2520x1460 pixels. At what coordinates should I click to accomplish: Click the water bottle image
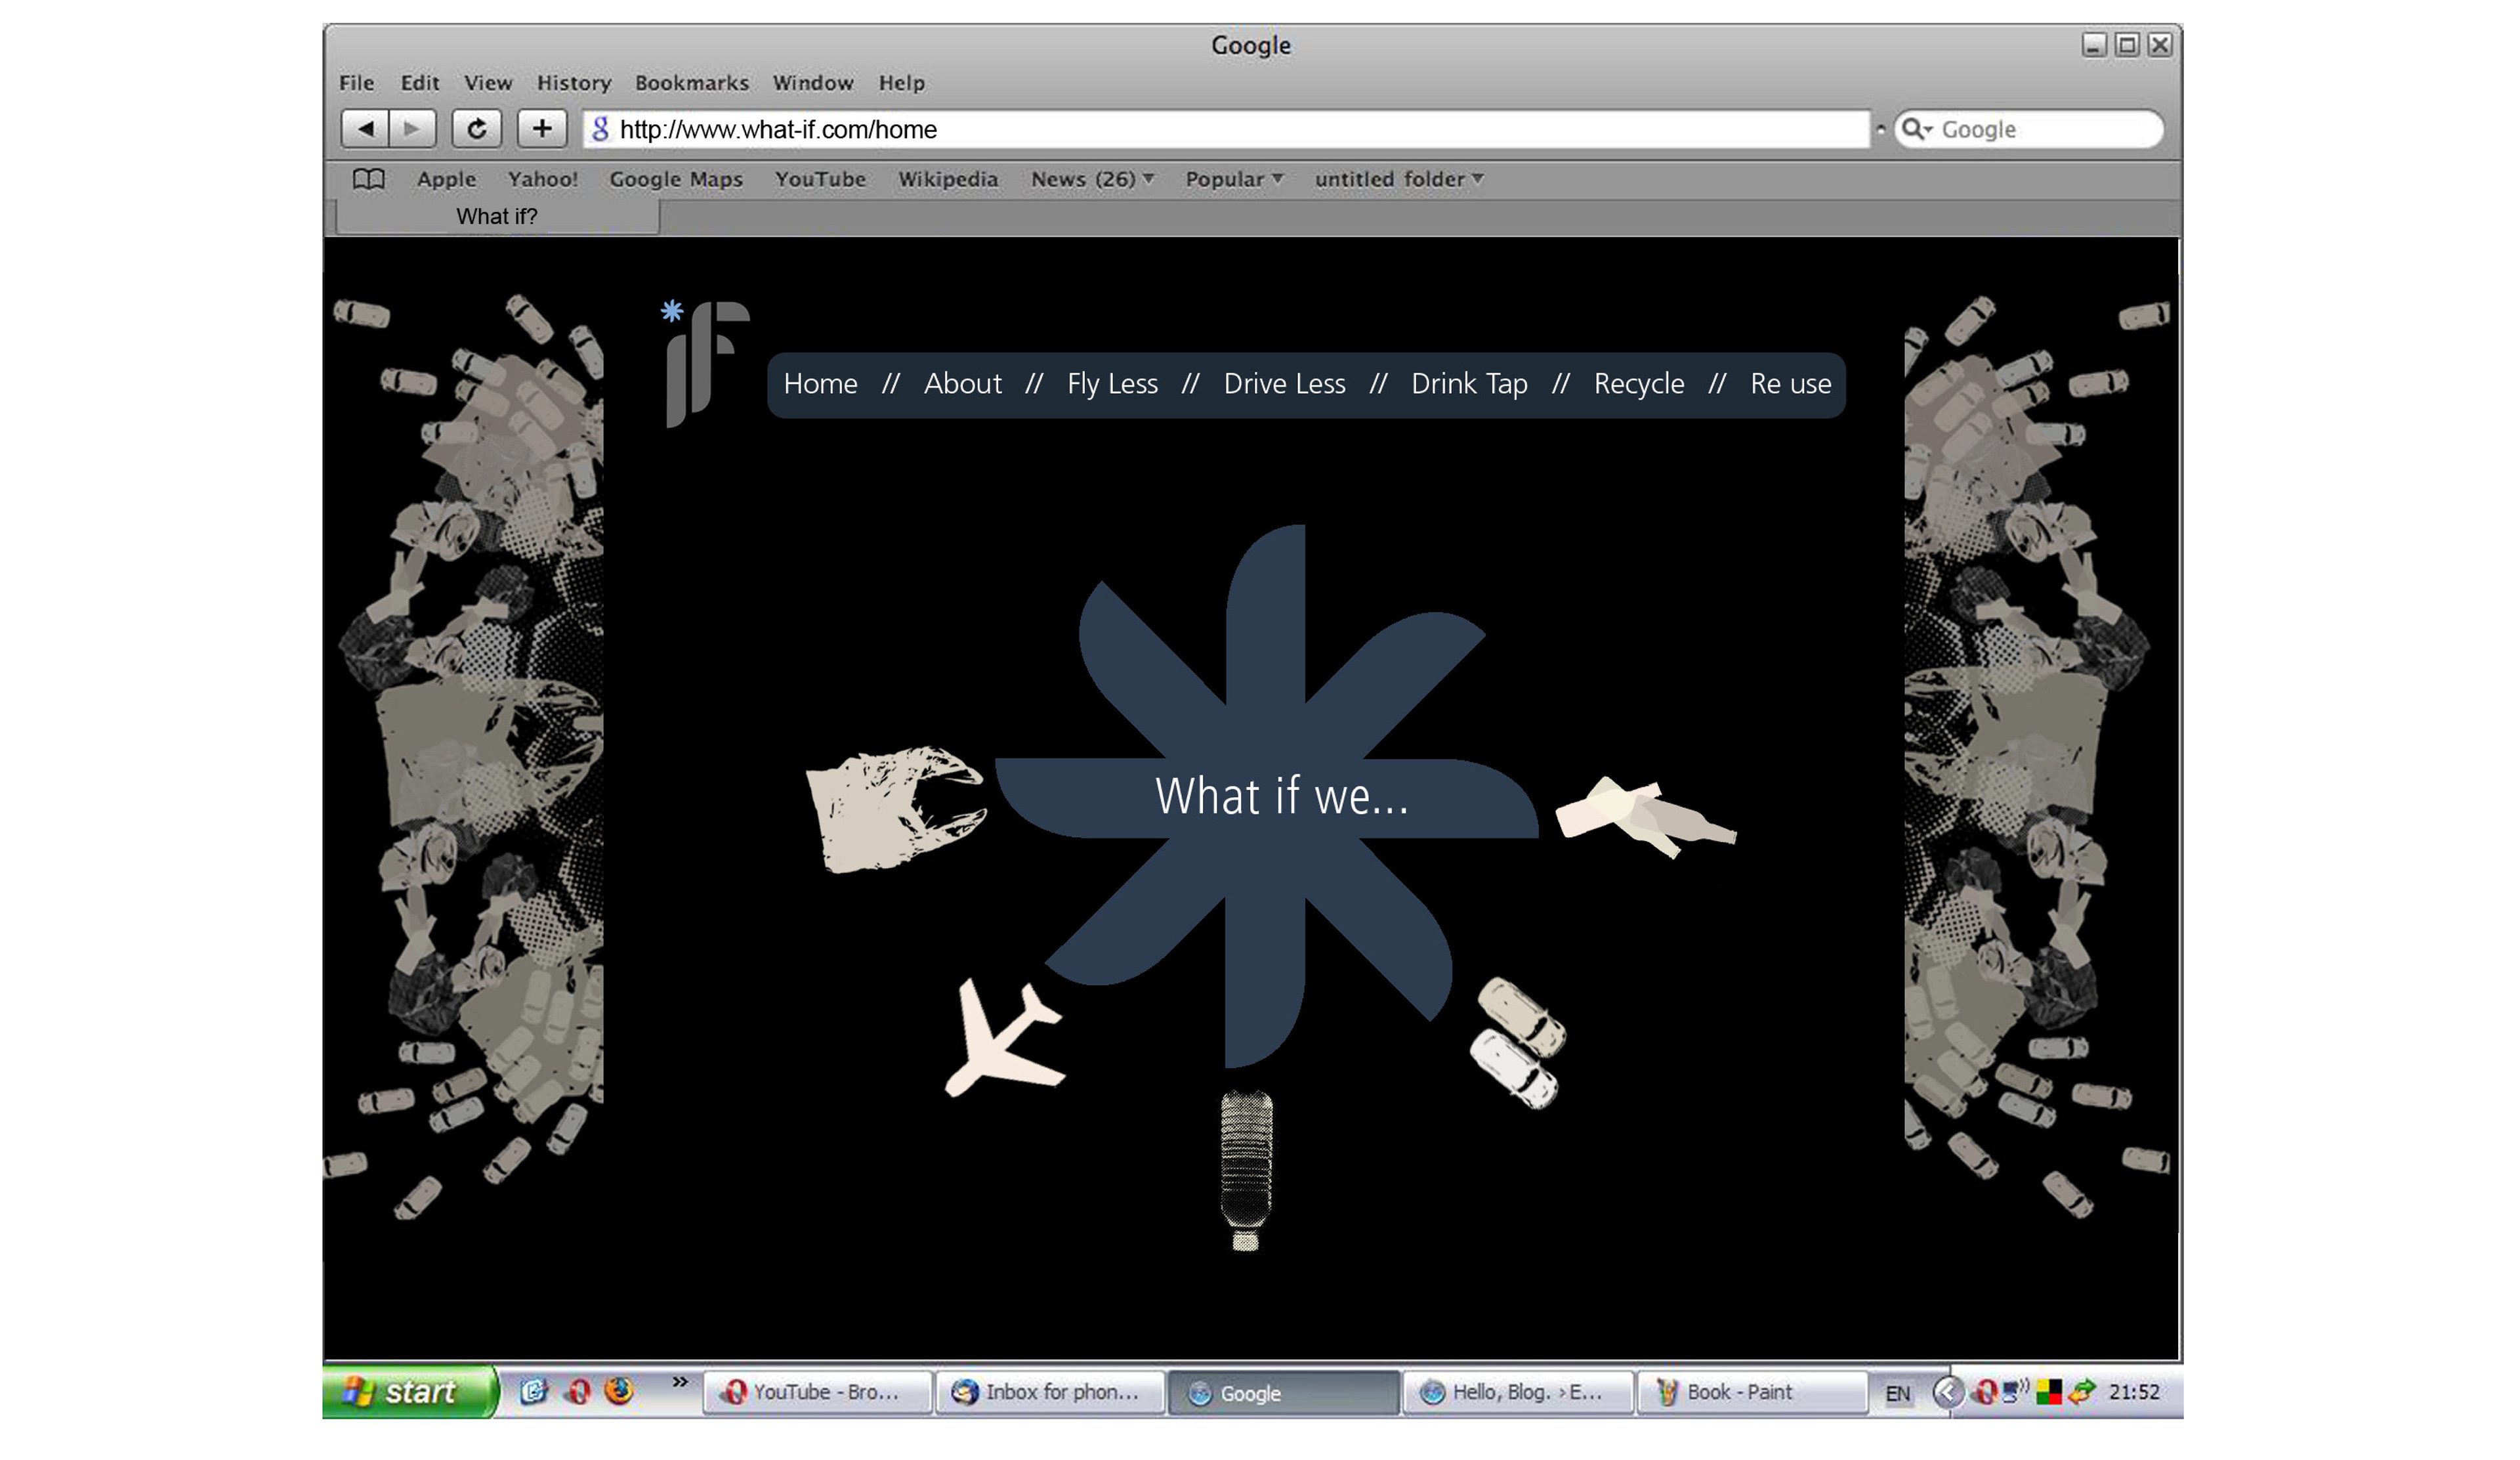point(1246,1170)
